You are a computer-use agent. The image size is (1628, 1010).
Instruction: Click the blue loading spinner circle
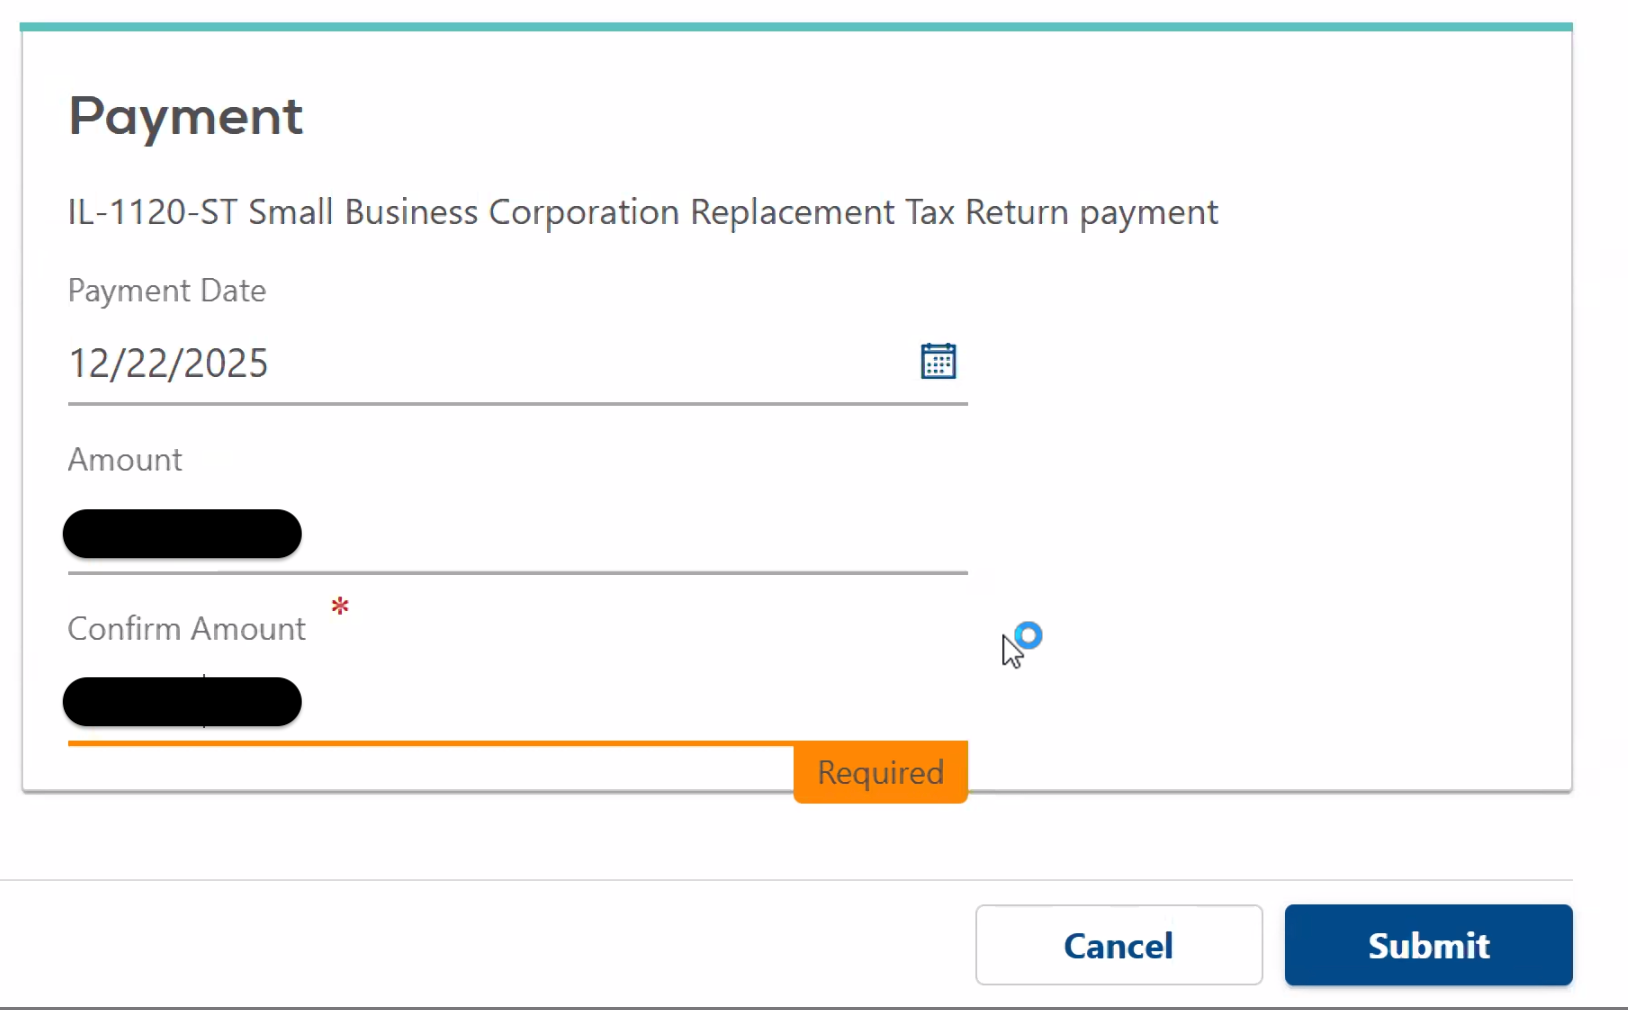pos(1028,635)
